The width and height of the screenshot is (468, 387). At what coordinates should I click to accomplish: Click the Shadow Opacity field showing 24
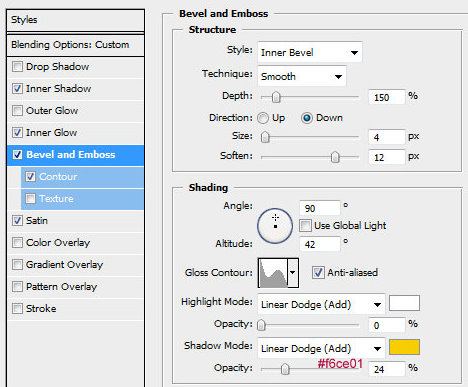(x=387, y=369)
